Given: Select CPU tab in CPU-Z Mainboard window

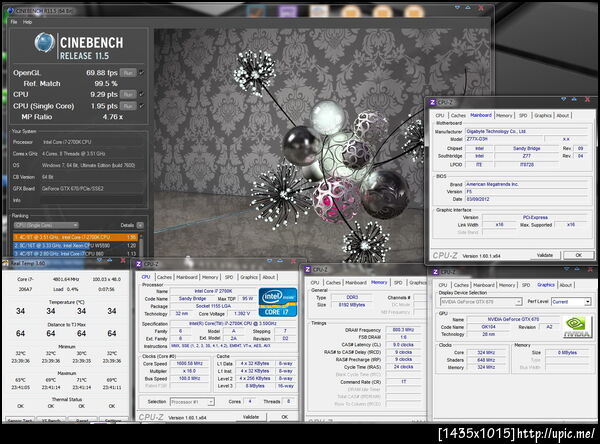Looking at the screenshot, I should (x=440, y=115).
